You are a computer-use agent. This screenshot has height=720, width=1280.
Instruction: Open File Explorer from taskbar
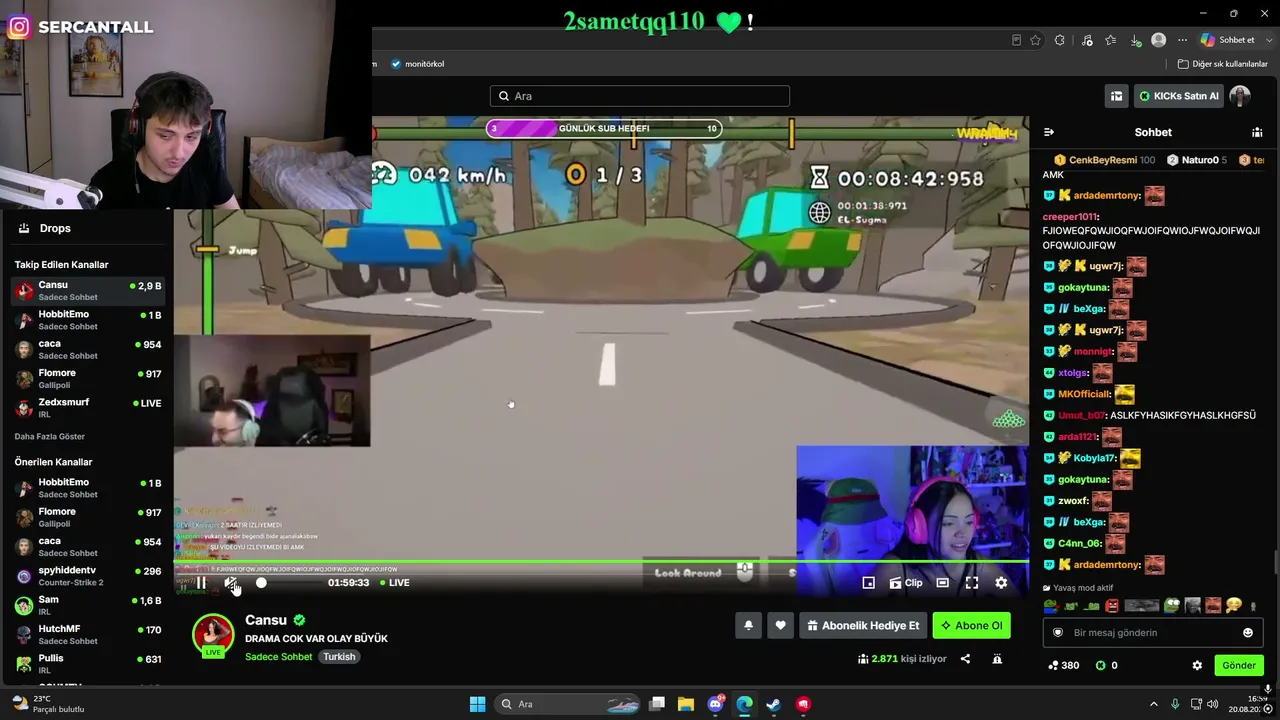coord(686,704)
